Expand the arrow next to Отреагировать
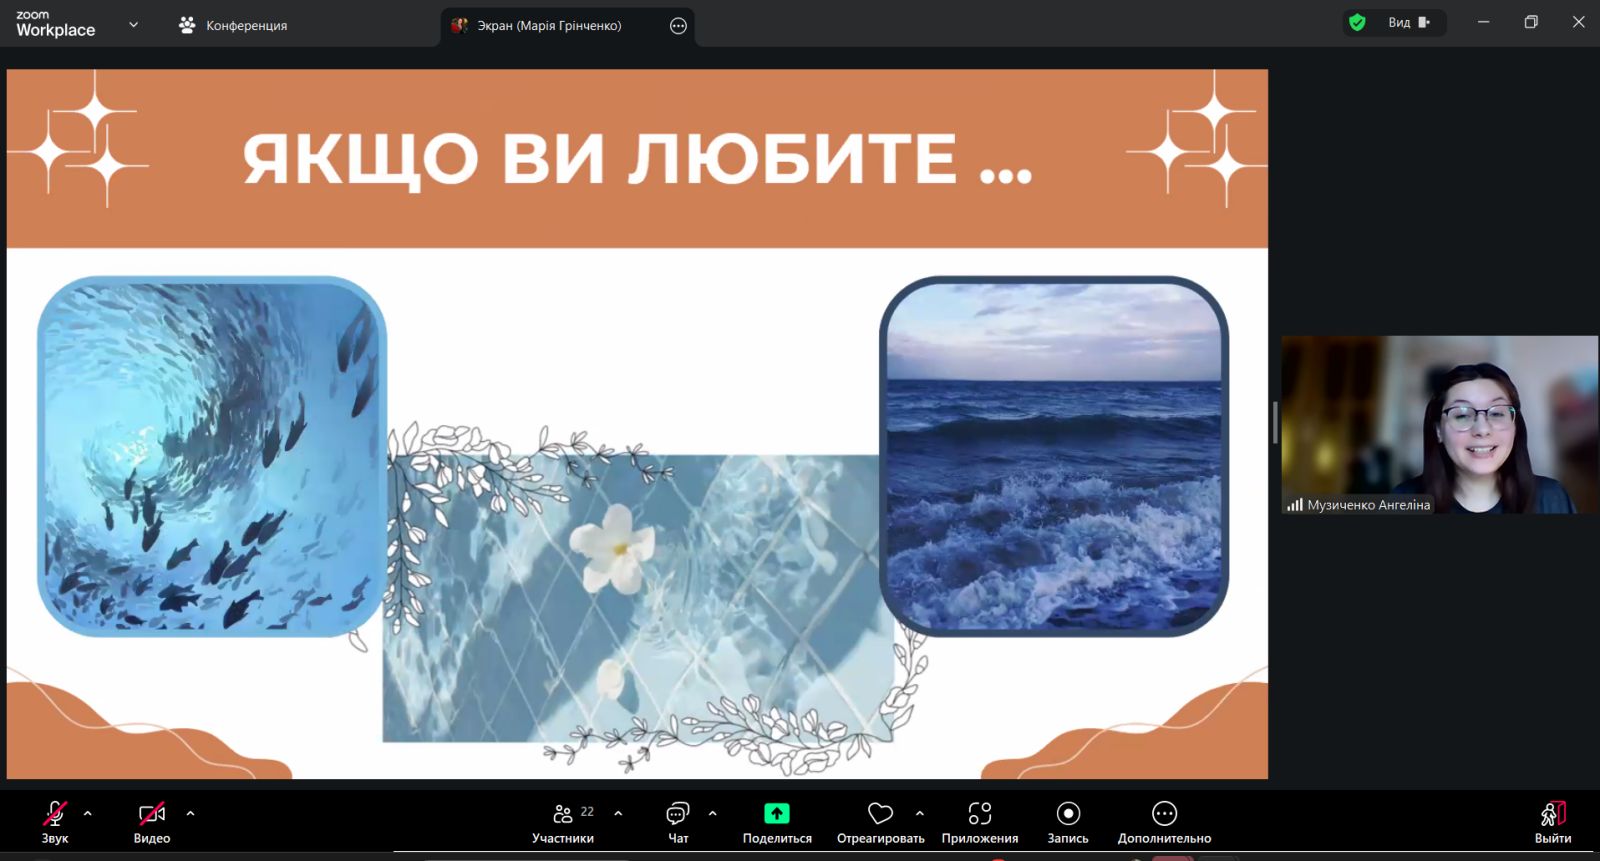Screen dimensions: 1600x861 point(919,813)
